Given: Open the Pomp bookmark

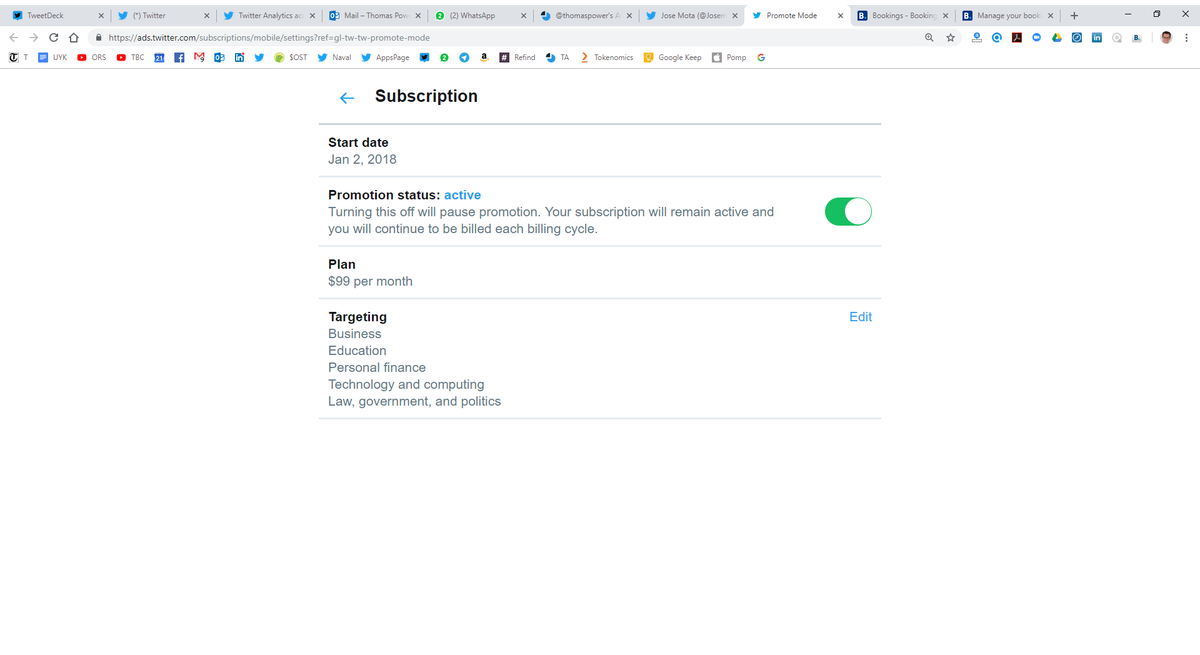Looking at the screenshot, I should click(x=729, y=57).
